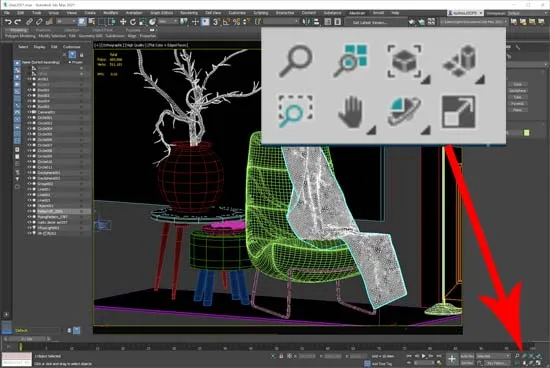Activate the Unlink Selection broken-chain icon
The image size is (550, 368).
pos(39,22)
